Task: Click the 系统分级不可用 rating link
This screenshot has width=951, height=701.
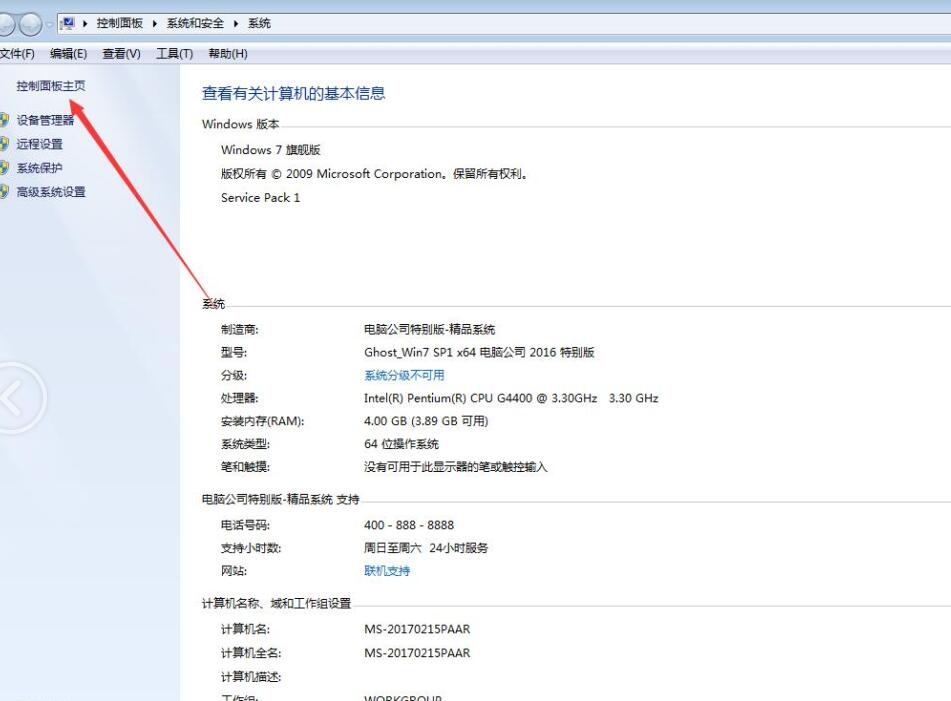Action: pyautogui.click(x=404, y=375)
